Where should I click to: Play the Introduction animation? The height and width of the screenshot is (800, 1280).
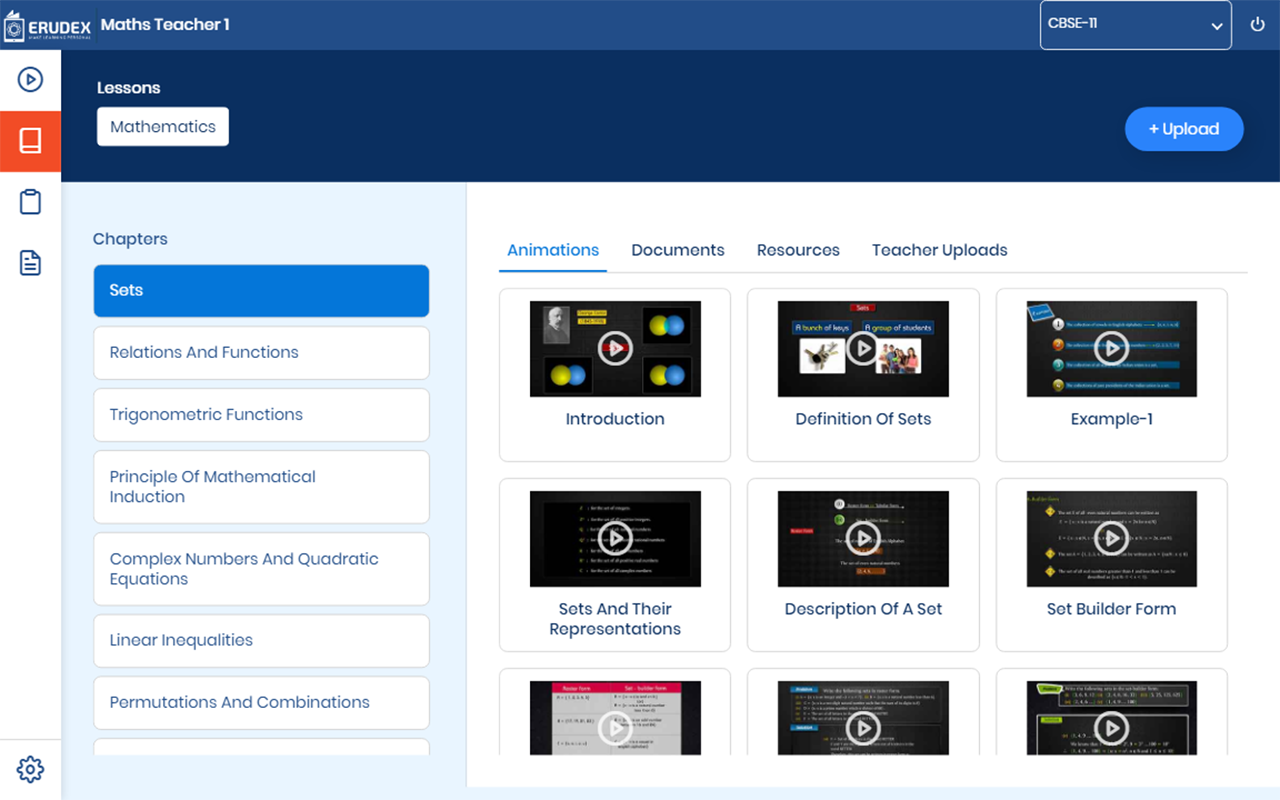click(615, 349)
